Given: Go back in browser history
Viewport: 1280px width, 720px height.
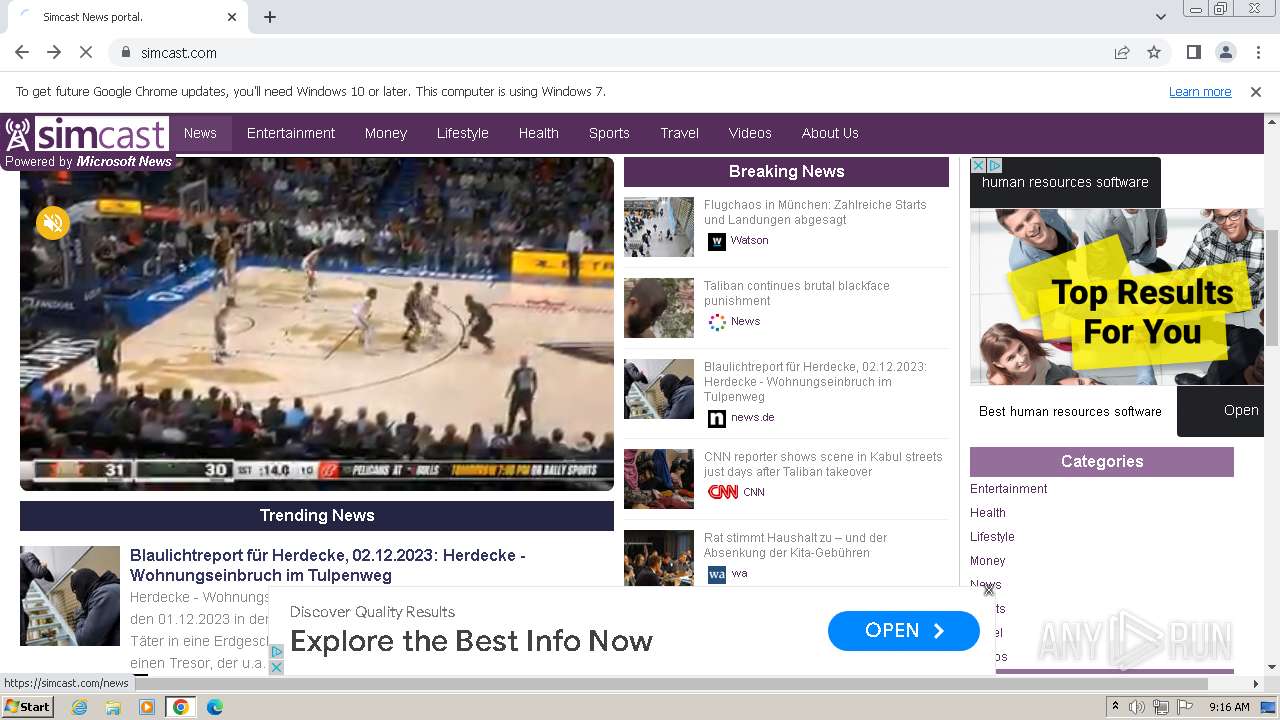Looking at the screenshot, I should 22,53.
